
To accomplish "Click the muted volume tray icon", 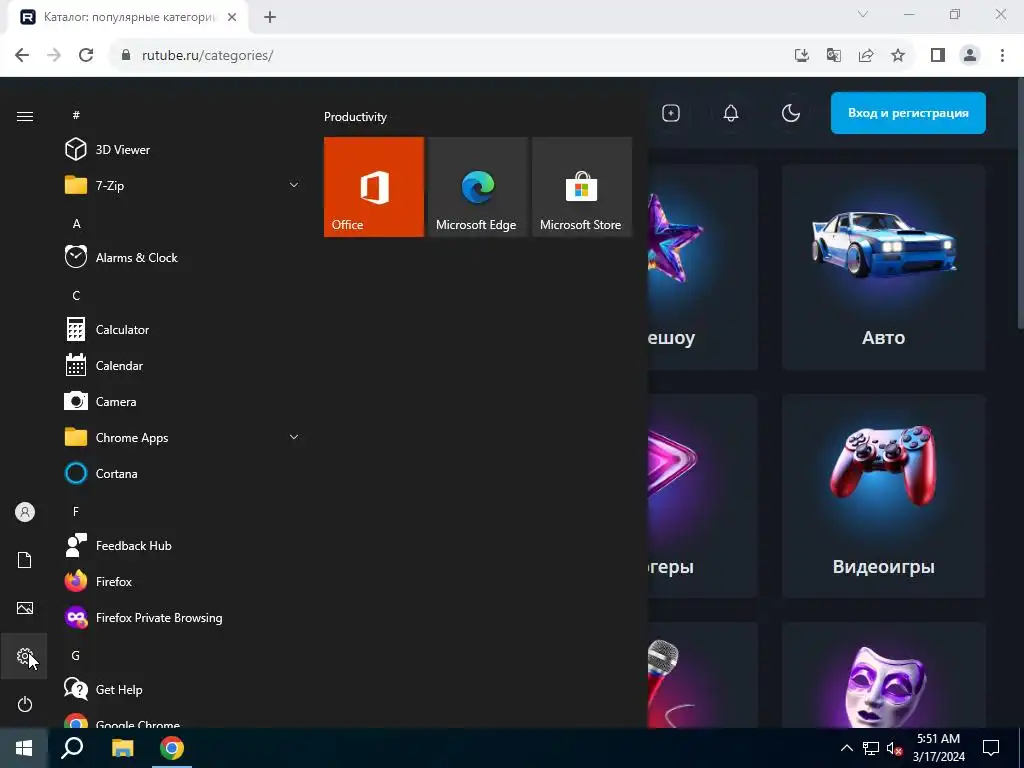I will click(x=895, y=748).
